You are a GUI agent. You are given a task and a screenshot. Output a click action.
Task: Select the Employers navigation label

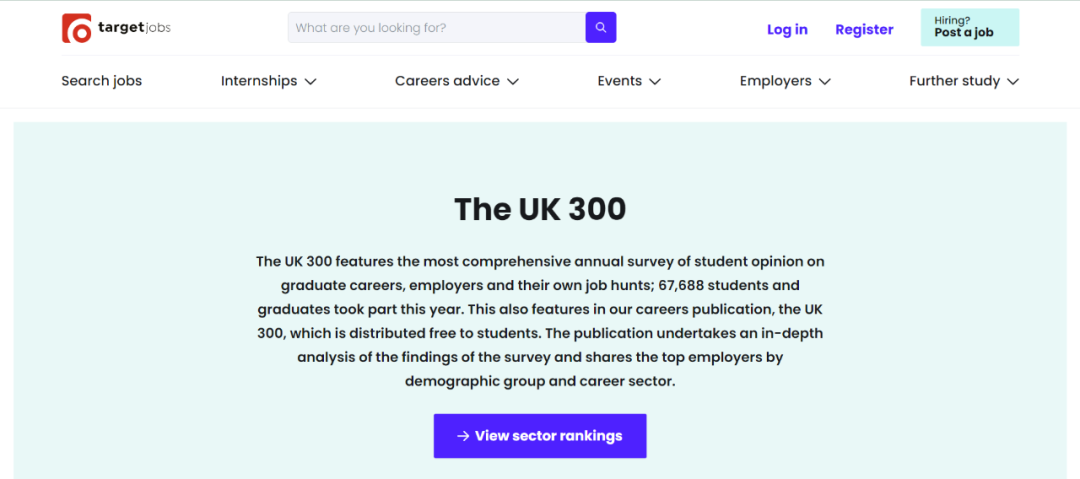click(x=775, y=81)
